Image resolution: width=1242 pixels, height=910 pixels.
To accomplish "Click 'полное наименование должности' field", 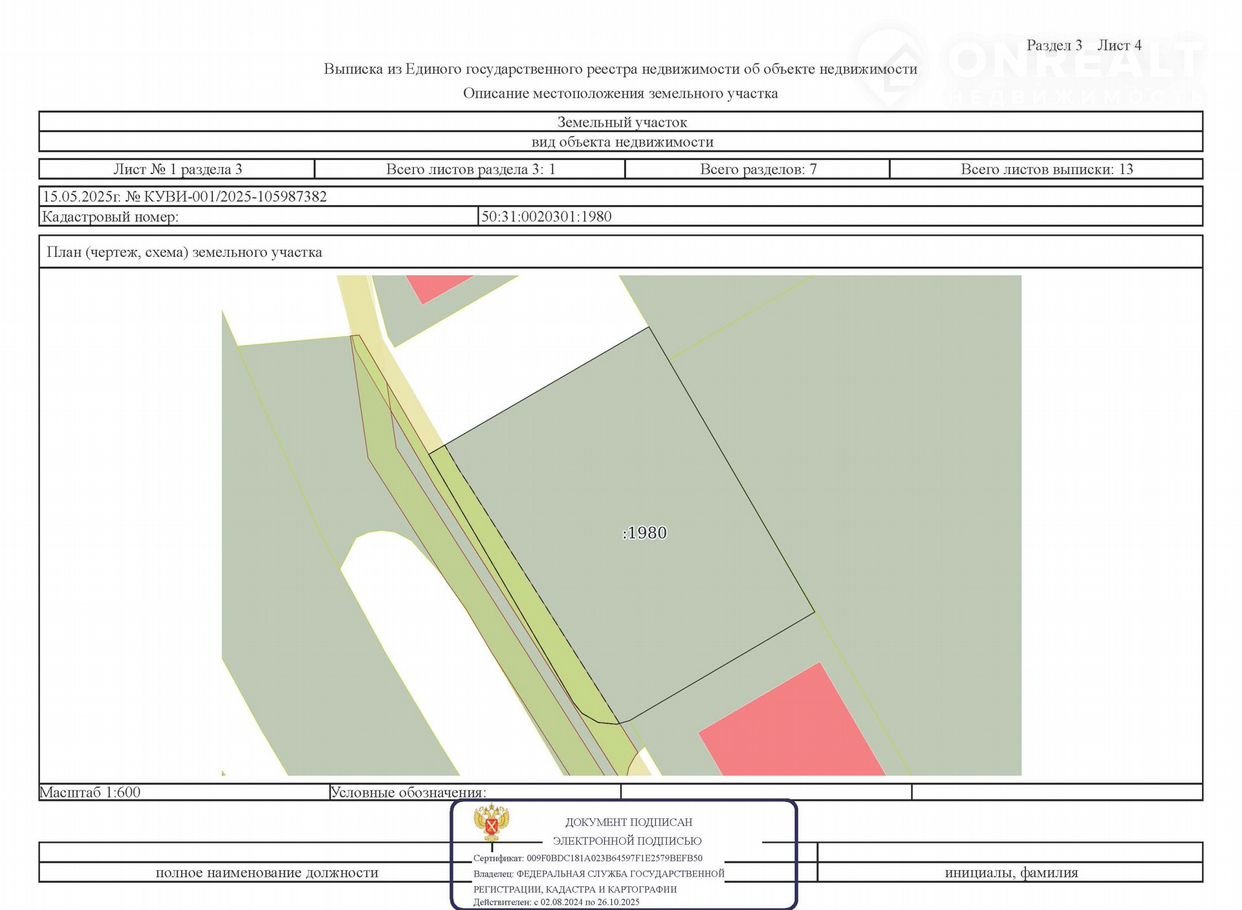I will [x=266, y=872].
